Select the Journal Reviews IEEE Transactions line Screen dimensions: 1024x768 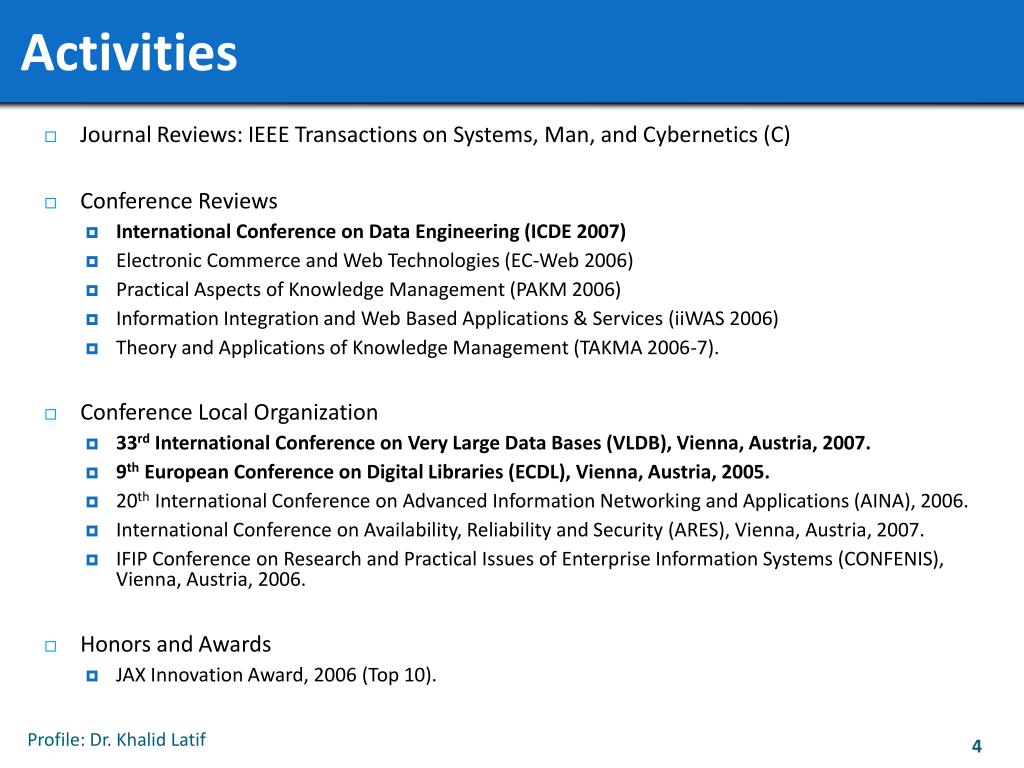435,135
